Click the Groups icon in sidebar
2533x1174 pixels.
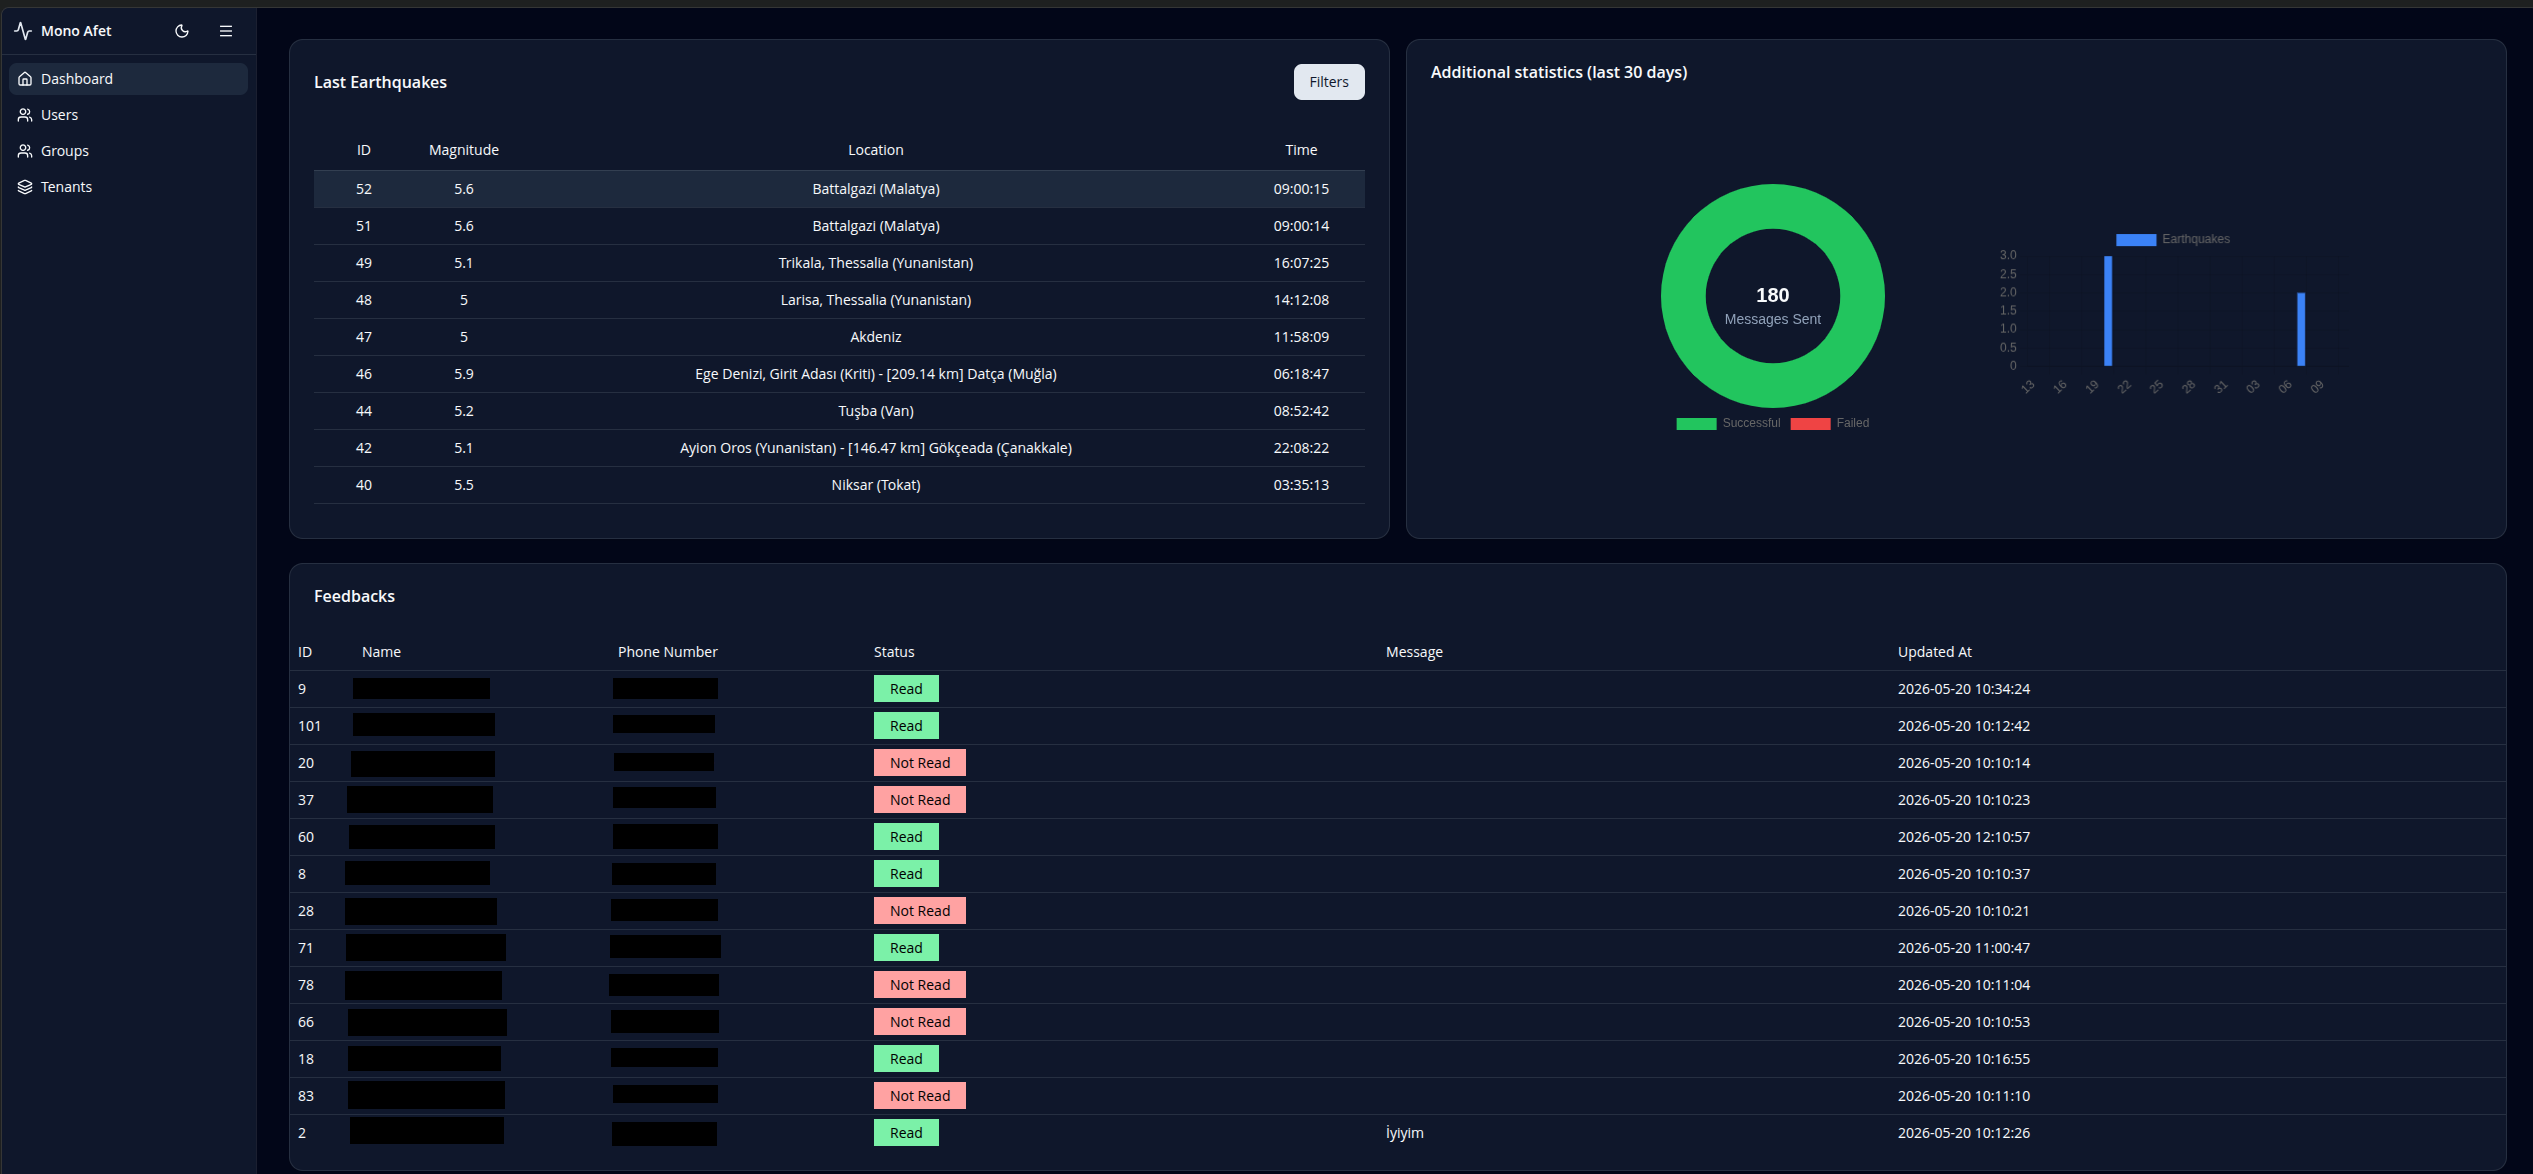coord(25,151)
